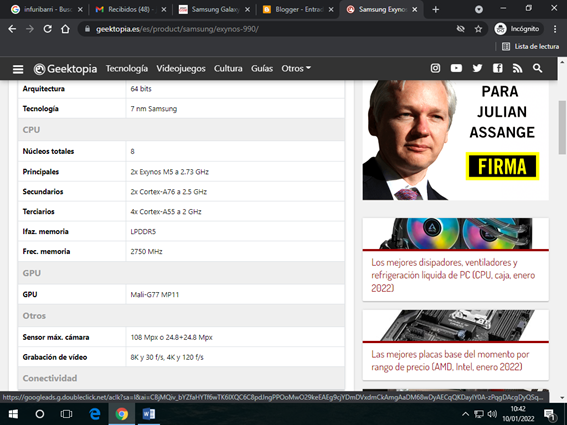Screen dimensions: 567x425
Task: Open the Guías section
Action: 262,68
